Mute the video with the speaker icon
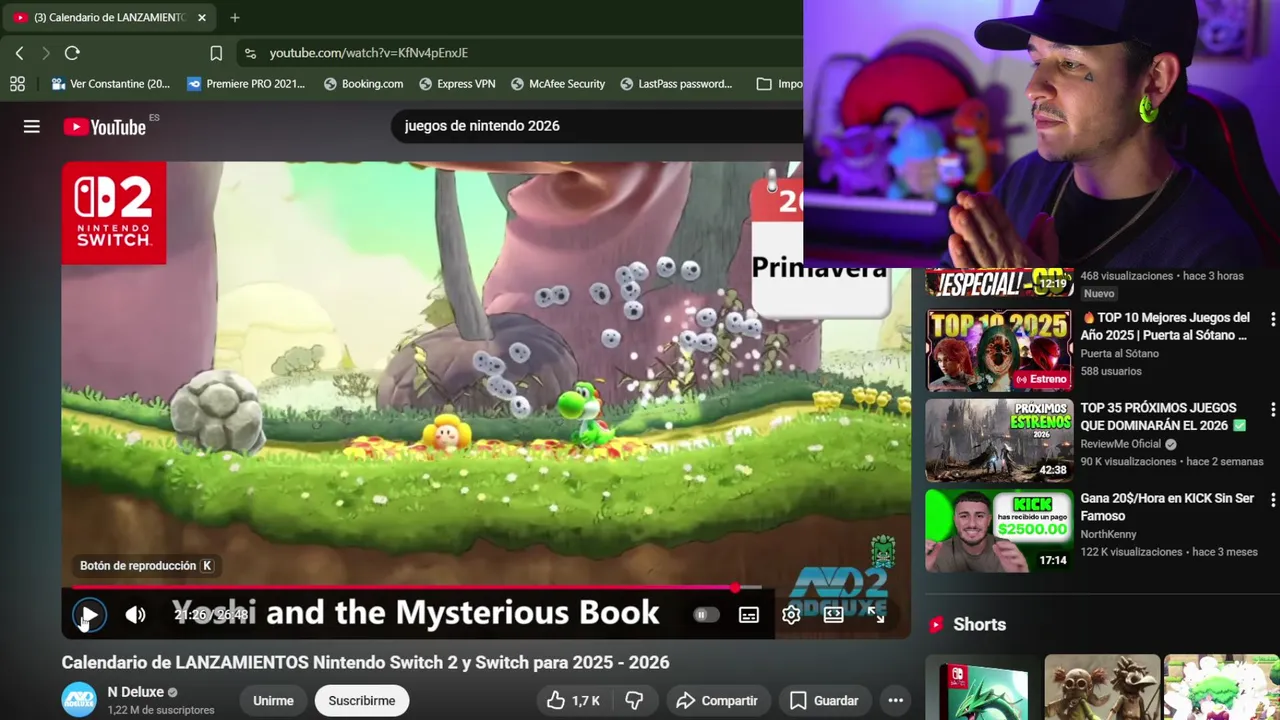 (135, 615)
